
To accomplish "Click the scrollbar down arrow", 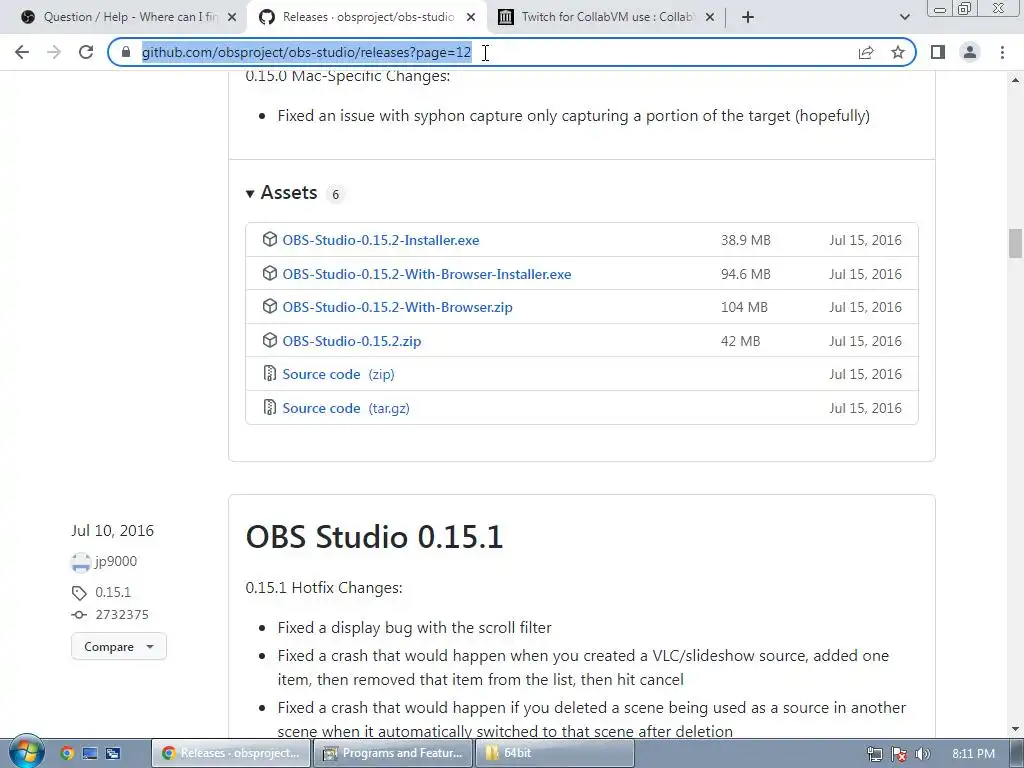I will pos(1015,729).
